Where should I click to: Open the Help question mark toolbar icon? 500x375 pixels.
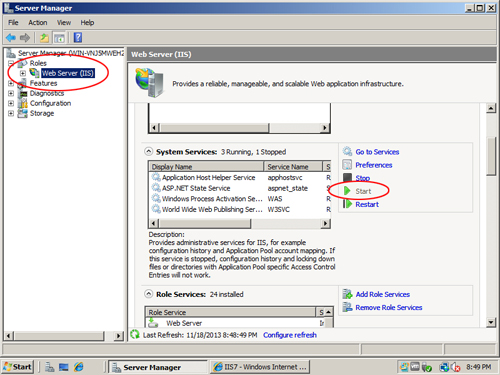[x=78, y=37]
